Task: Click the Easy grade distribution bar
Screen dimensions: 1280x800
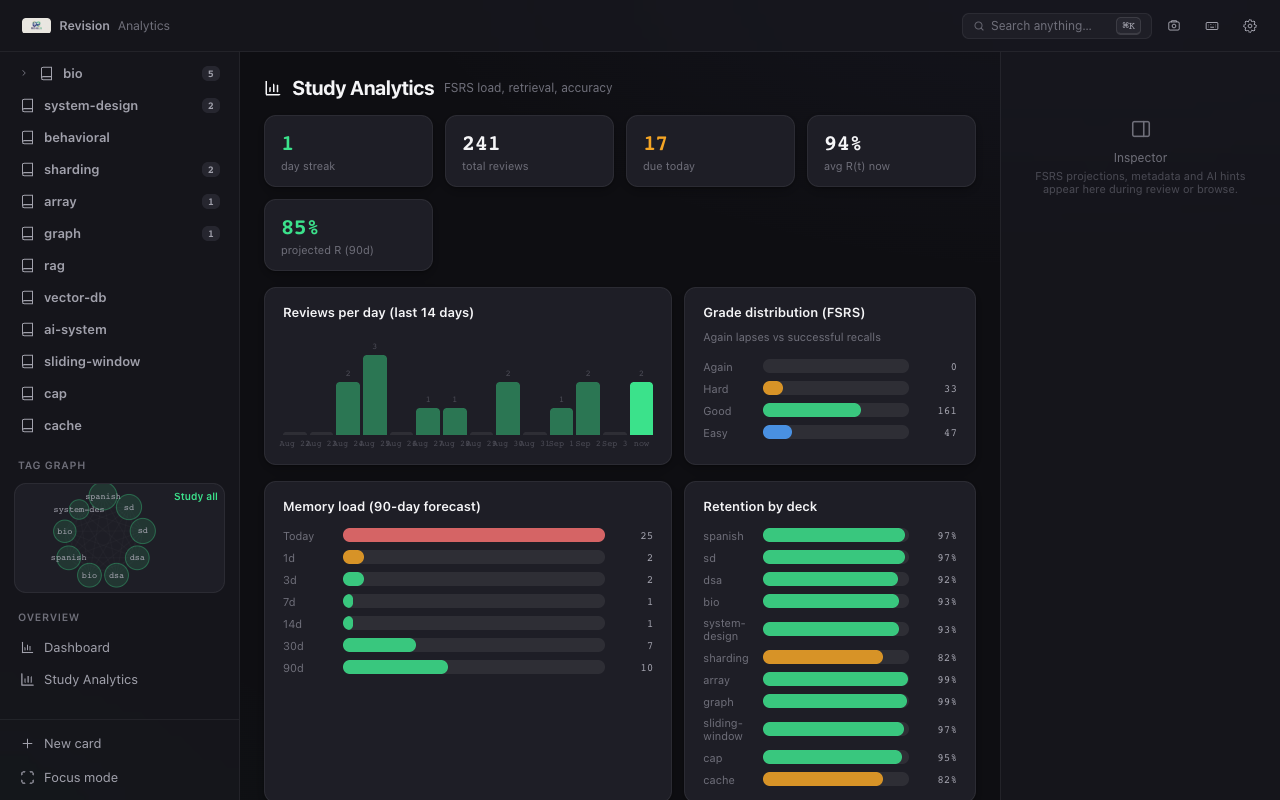Action: (836, 432)
